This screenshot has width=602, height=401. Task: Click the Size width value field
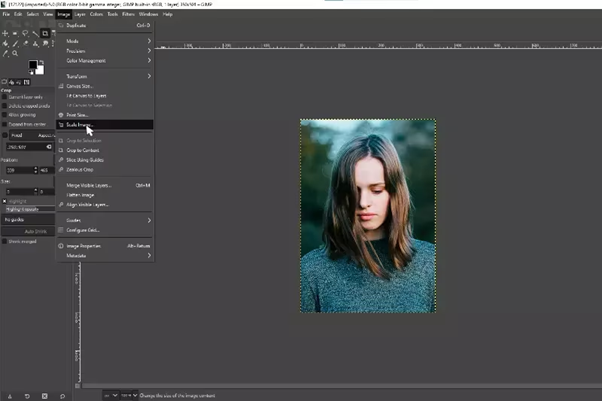pyautogui.click(x=19, y=191)
